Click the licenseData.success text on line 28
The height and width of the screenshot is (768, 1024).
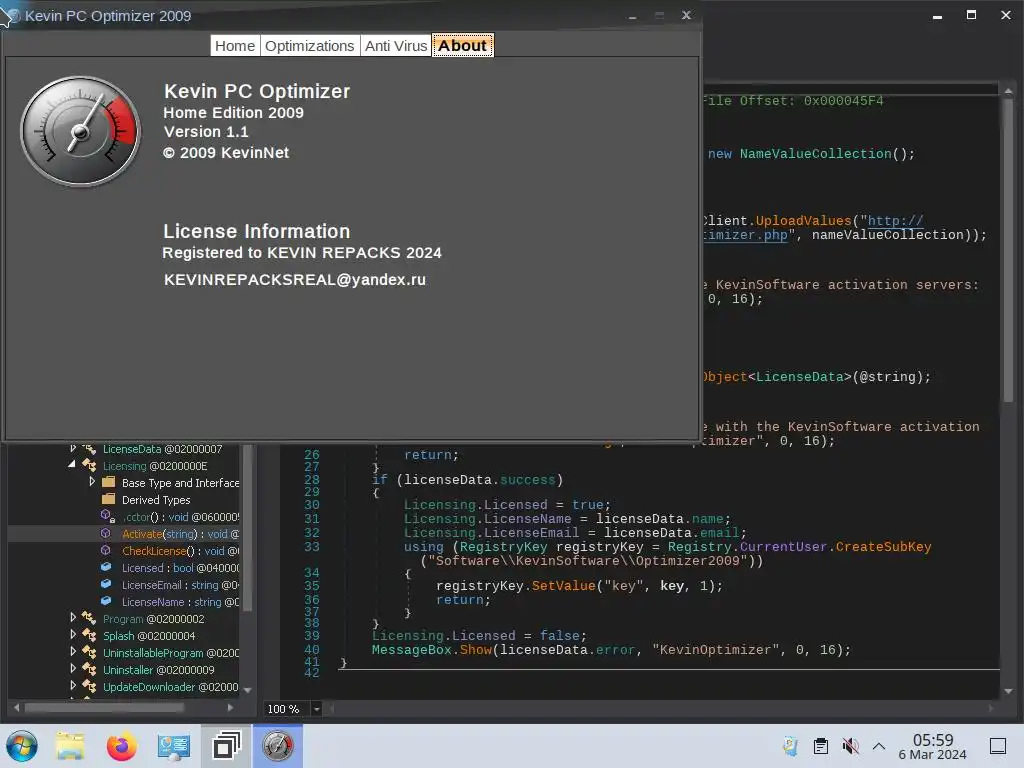click(x=479, y=480)
